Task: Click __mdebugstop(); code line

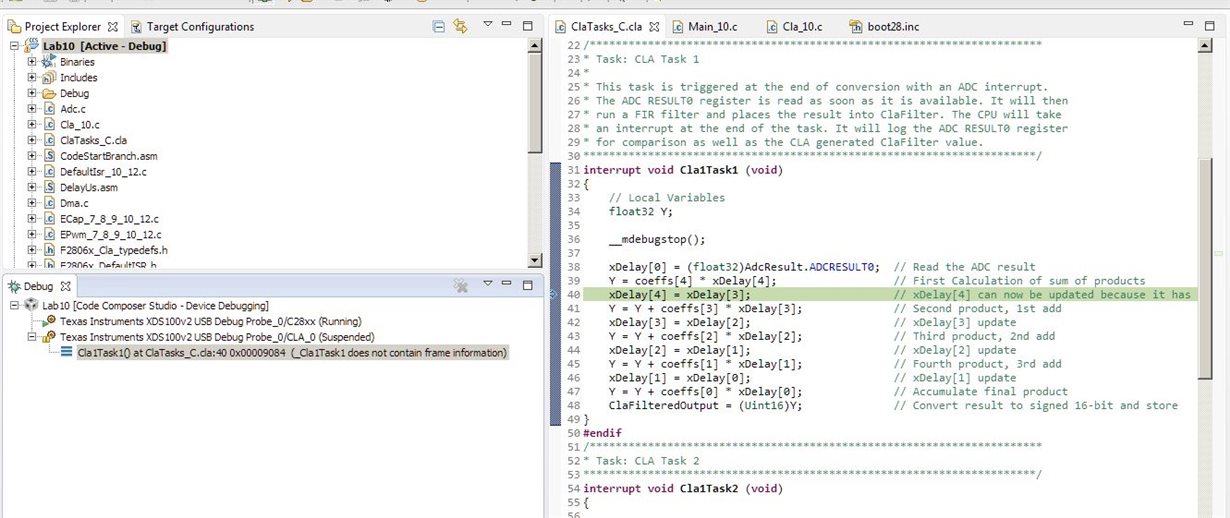Action: click(655, 239)
